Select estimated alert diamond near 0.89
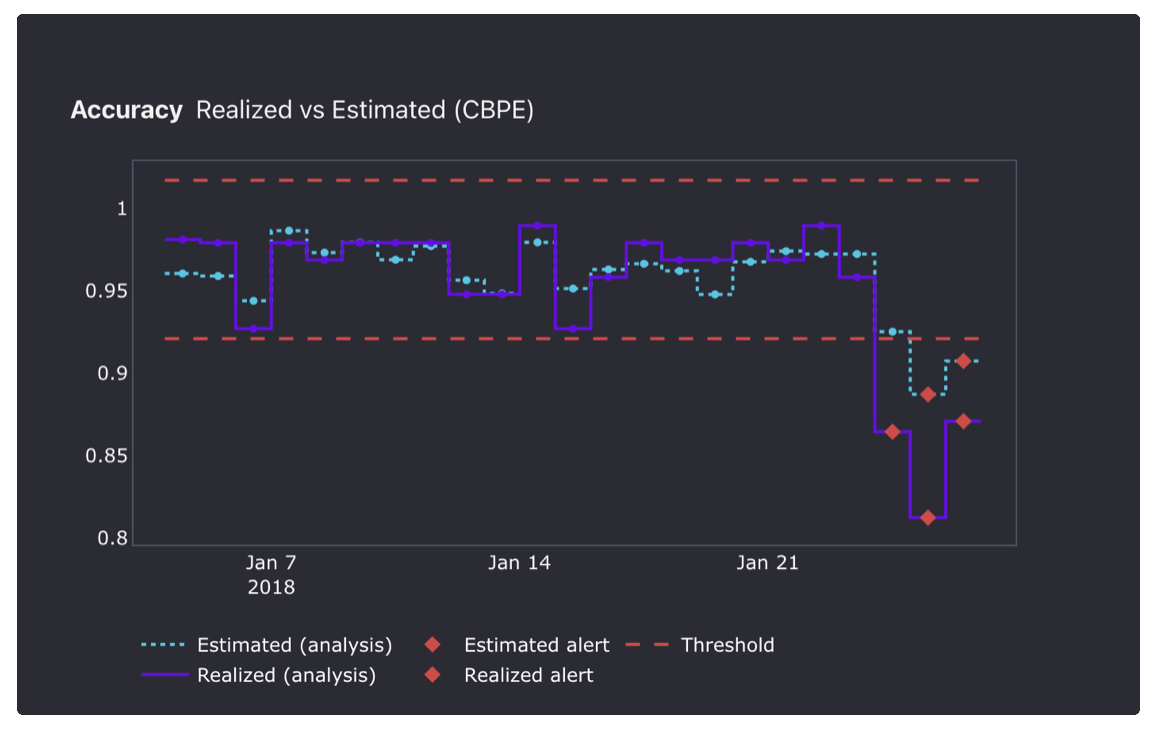Viewport: 1154px width, 730px height. pos(928,394)
